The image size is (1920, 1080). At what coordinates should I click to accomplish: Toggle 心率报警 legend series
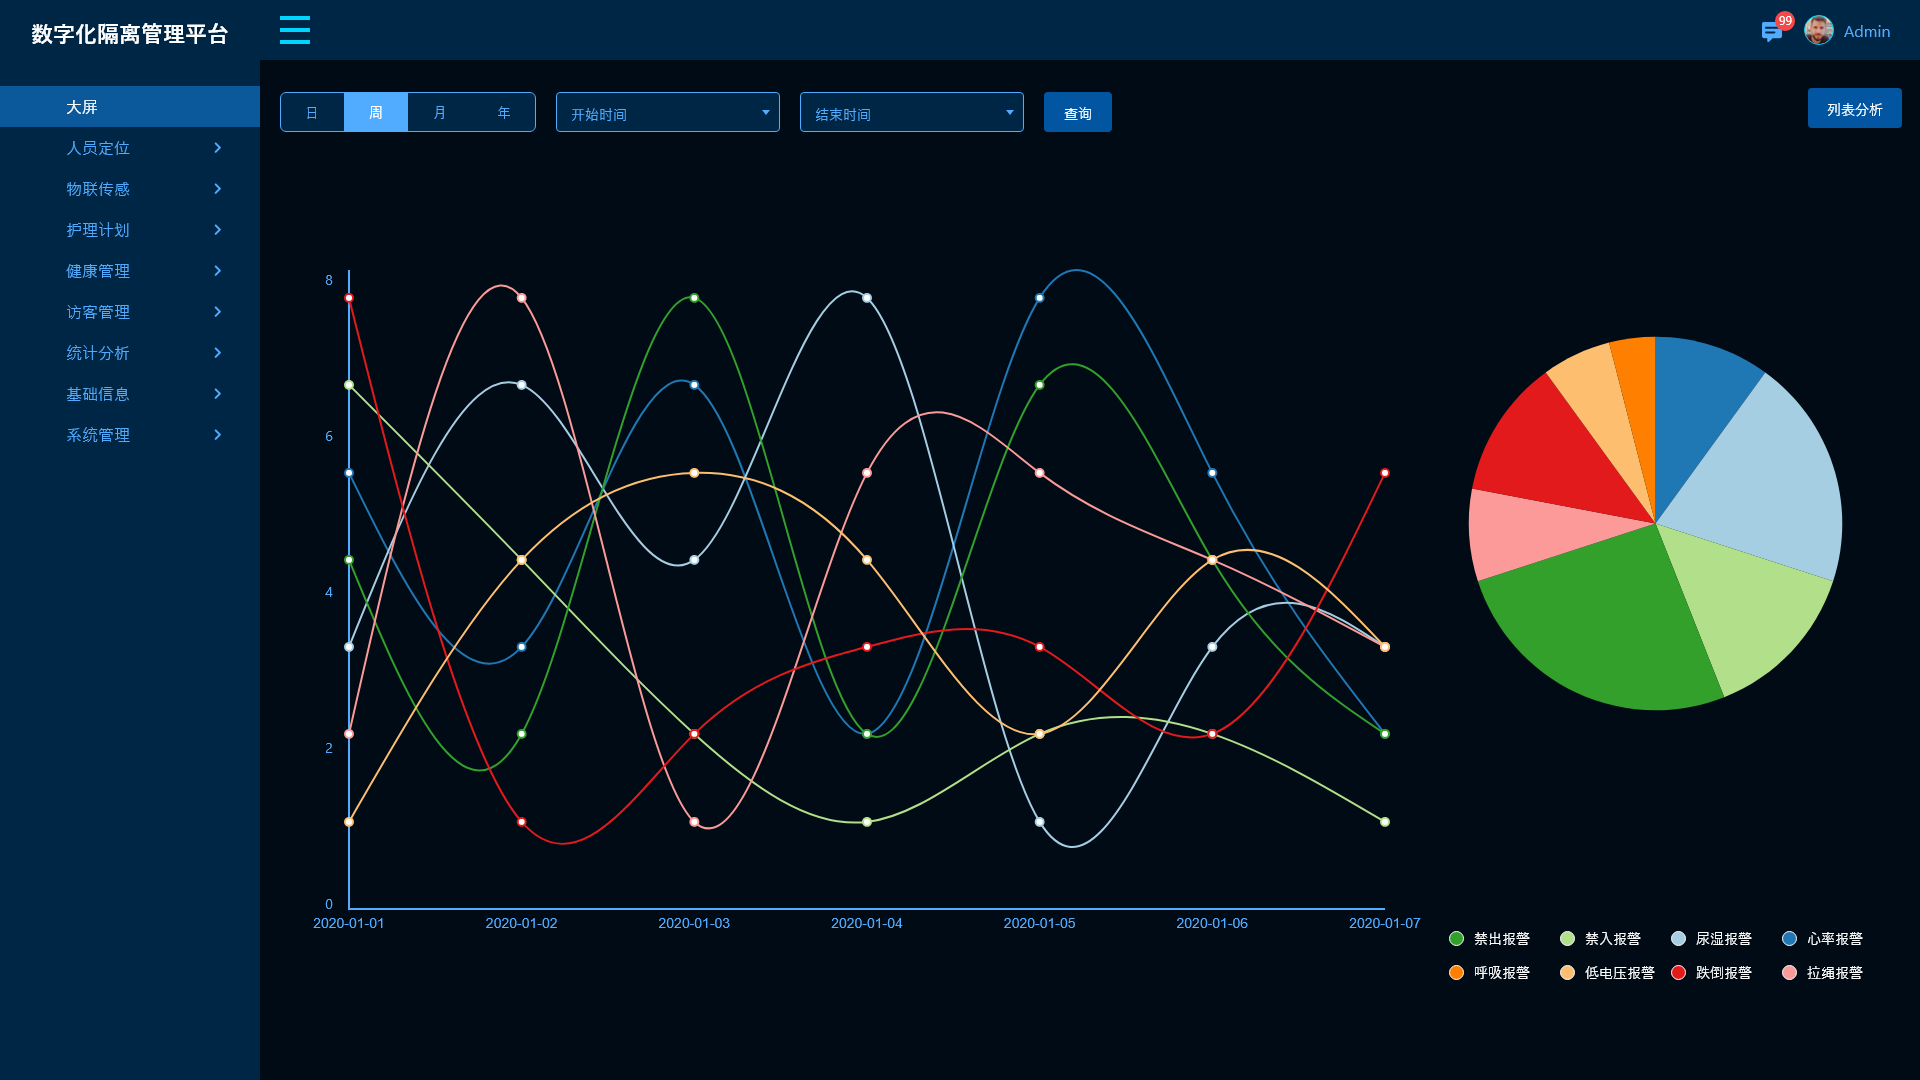tap(1823, 938)
